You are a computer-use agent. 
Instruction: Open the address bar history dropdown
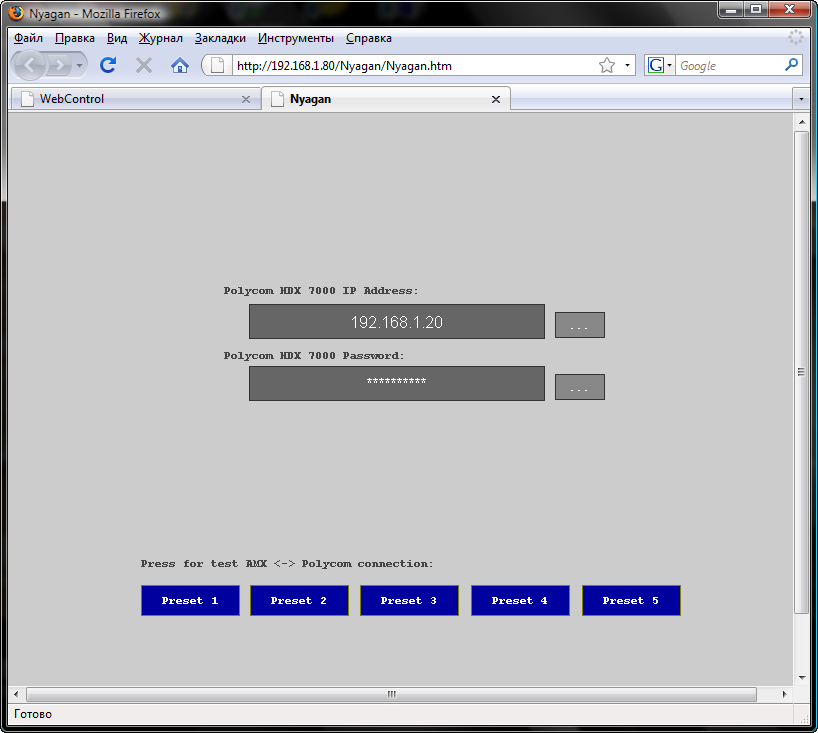coord(628,66)
